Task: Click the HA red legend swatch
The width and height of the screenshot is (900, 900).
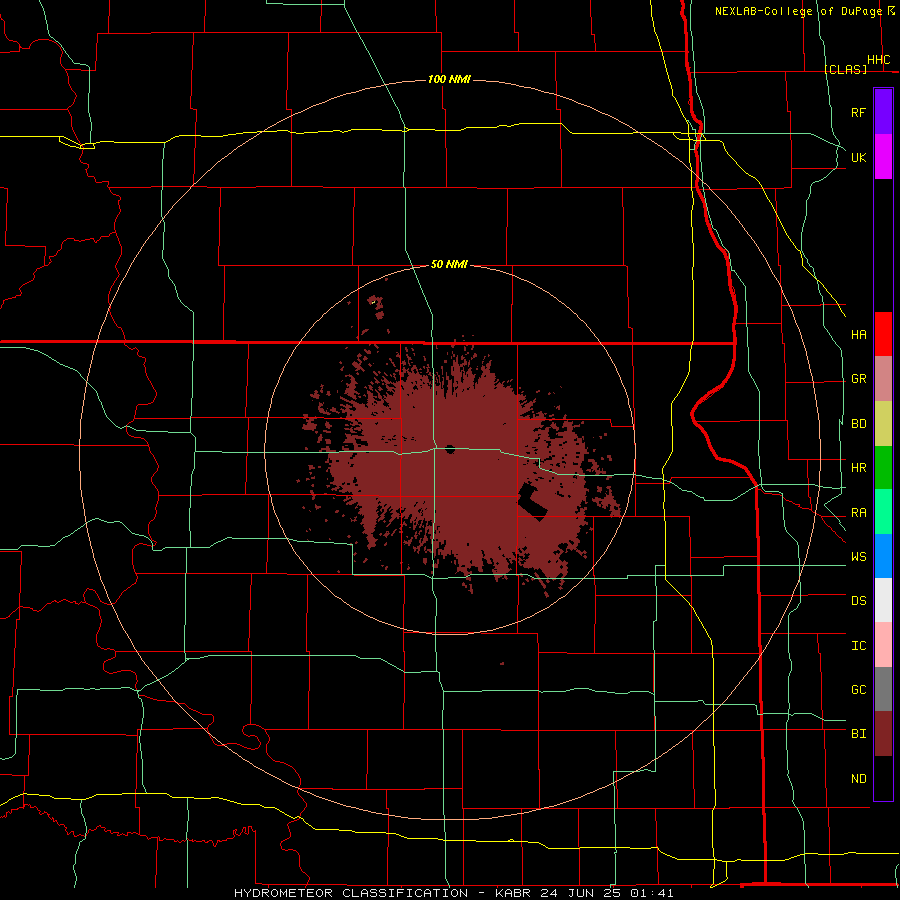Action: [883, 334]
